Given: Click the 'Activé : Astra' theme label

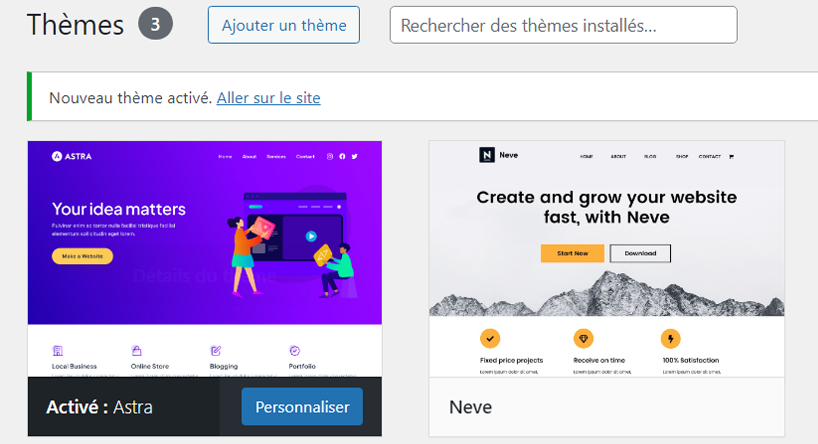Looking at the screenshot, I should click(100, 407).
